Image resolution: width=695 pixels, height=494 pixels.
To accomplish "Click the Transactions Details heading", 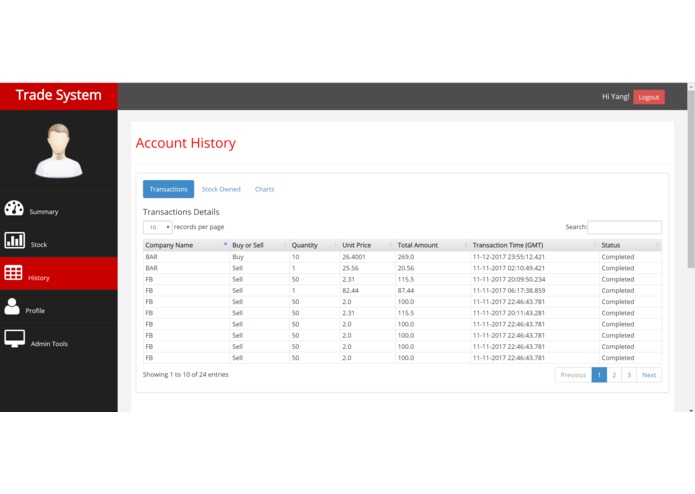I will [181, 212].
